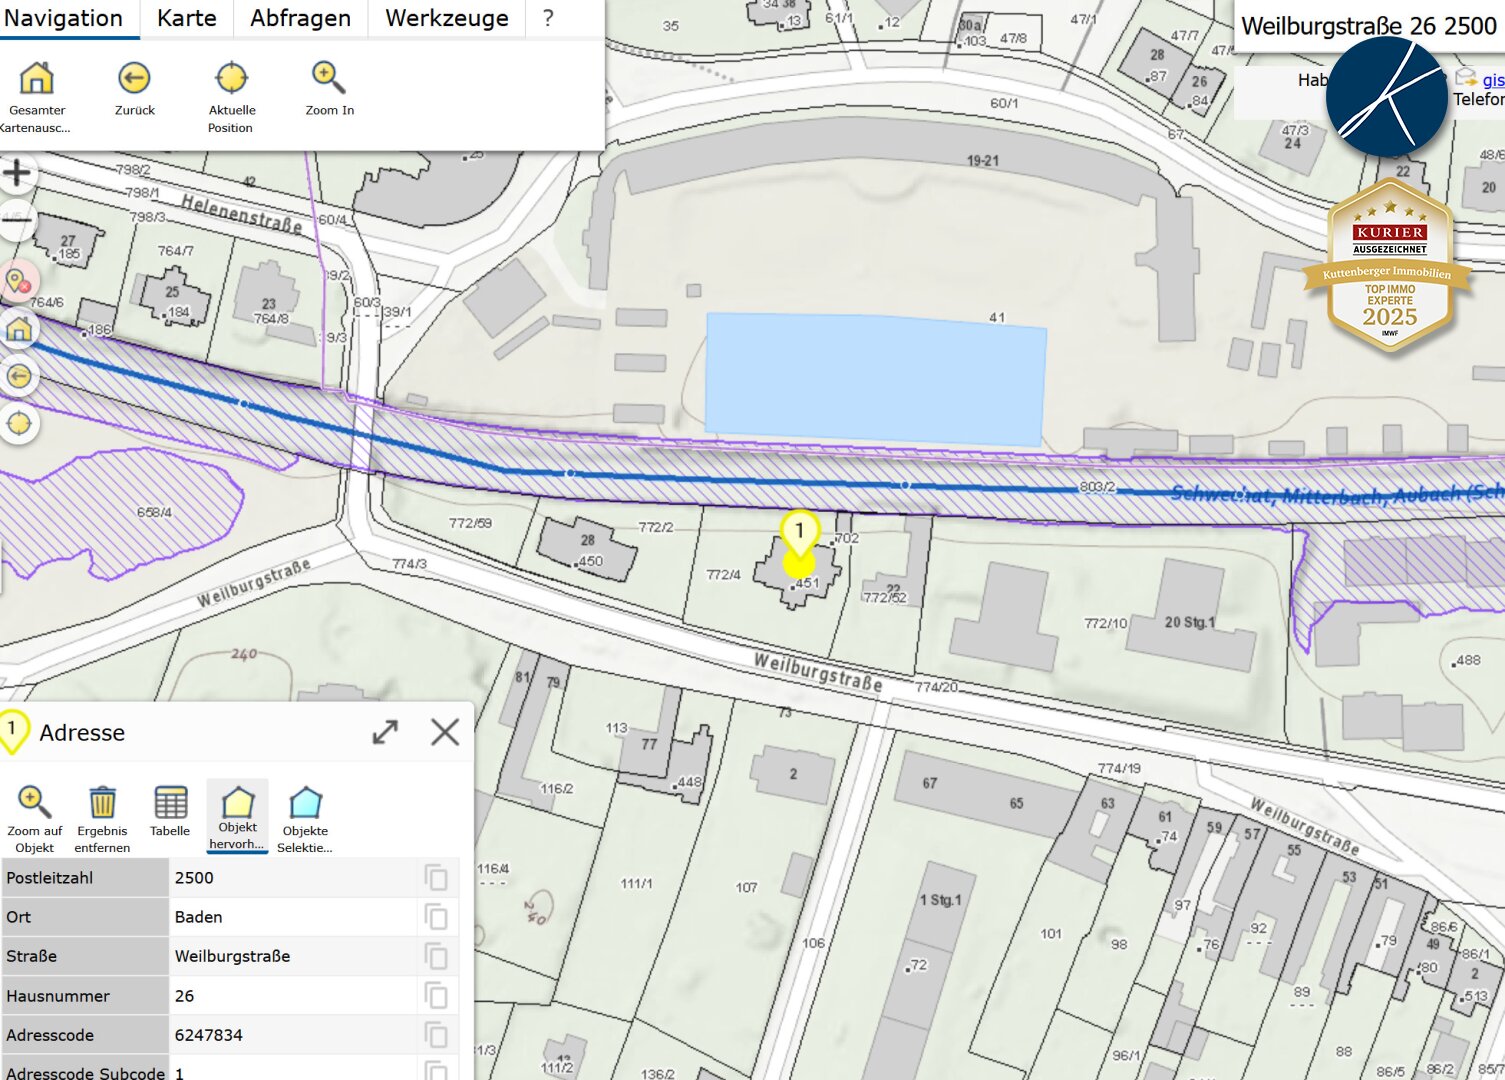The height and width of the screenshot is (1080, 1505).
Task: Click the yellow map marker numbered 1
Action: click(x=799, y=532)
